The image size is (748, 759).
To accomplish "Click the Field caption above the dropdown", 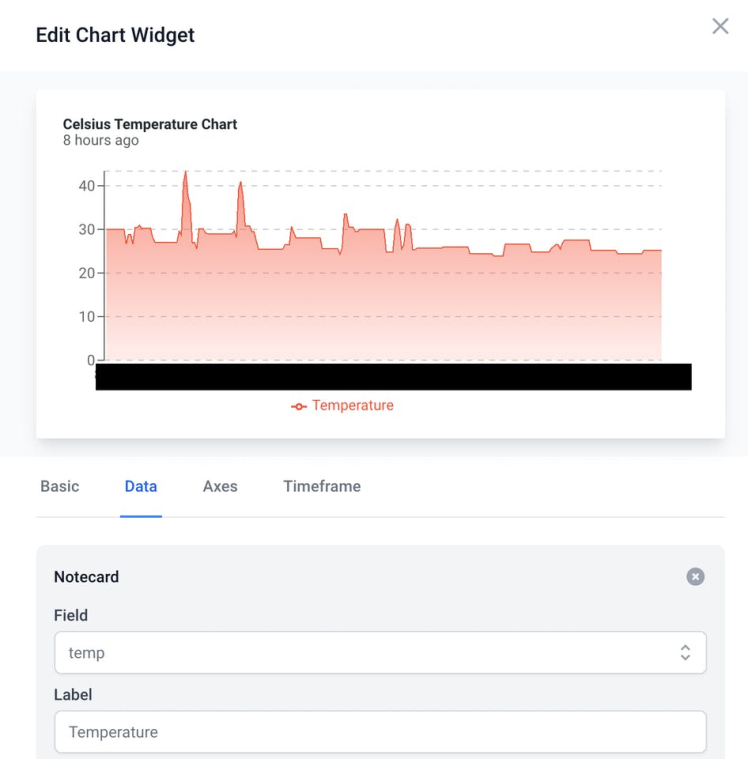I will (x=71, y=616).
